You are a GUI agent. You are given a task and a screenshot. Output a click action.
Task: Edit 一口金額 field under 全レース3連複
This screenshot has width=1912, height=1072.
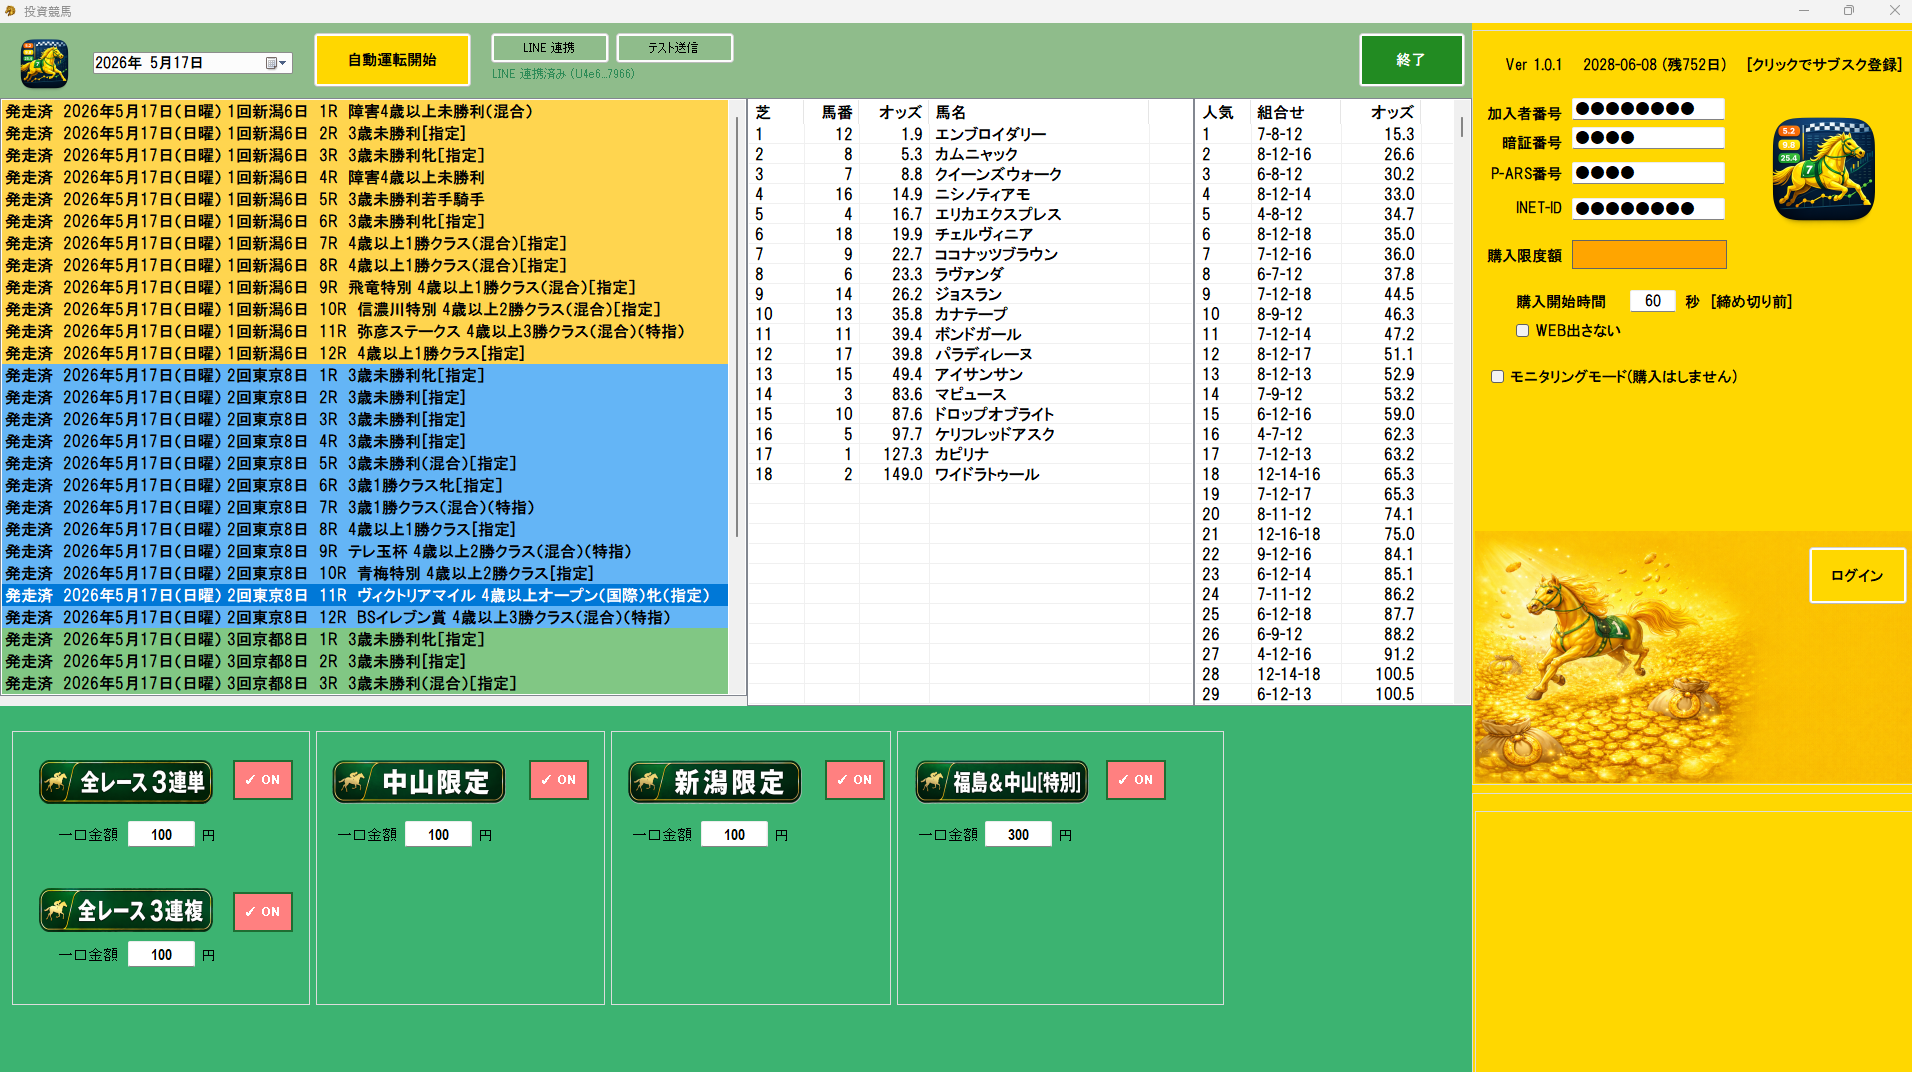click(x=161, y=955)
